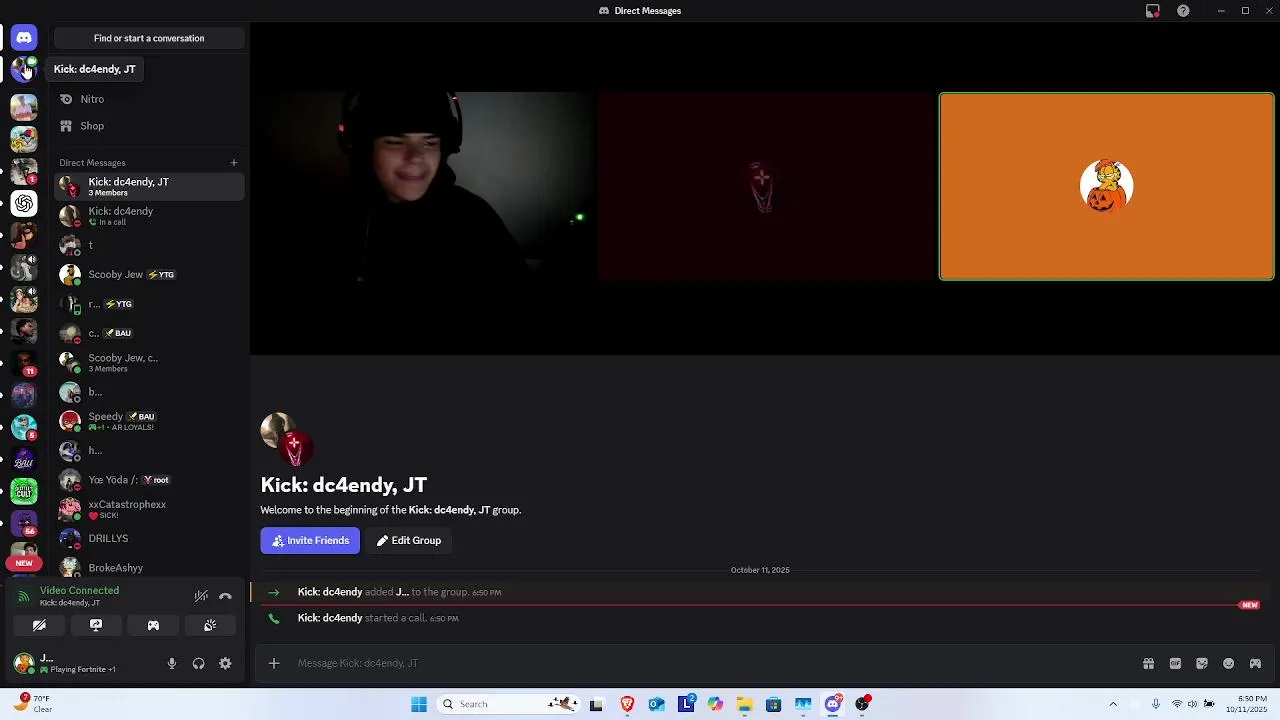Open OBS Studio from the taskbar

862,704
